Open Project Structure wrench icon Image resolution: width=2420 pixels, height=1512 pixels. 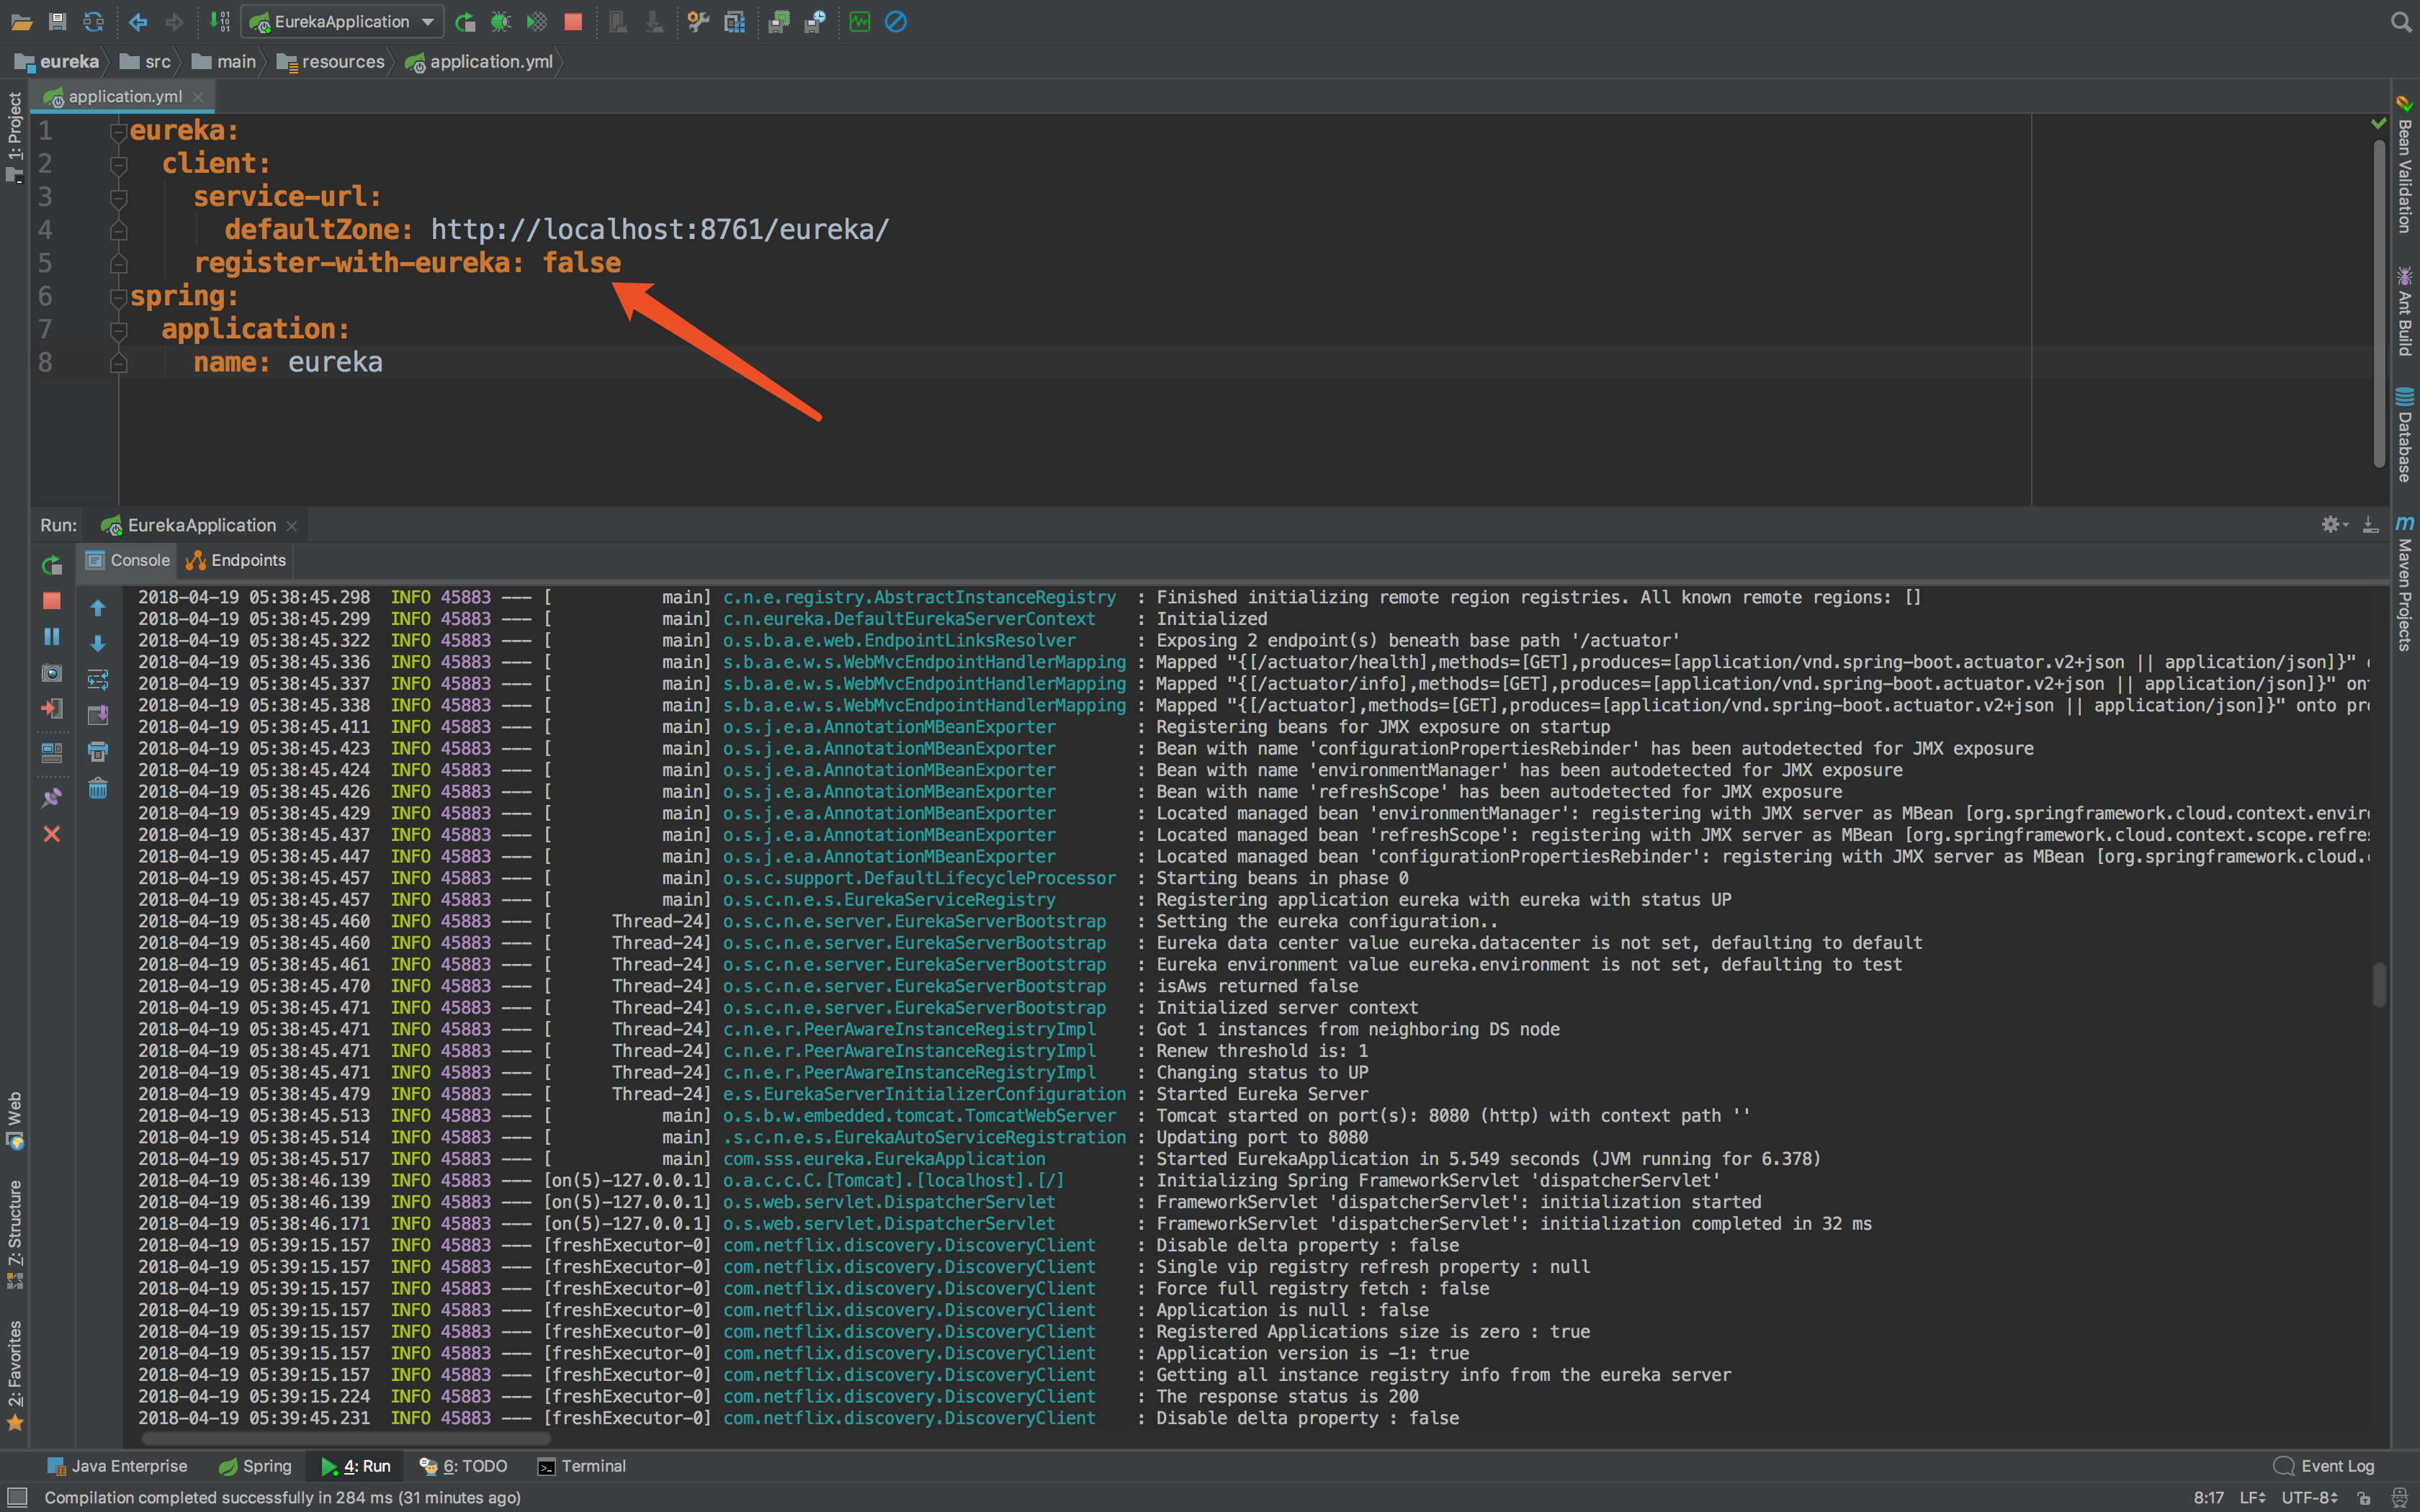coord(698,21)
